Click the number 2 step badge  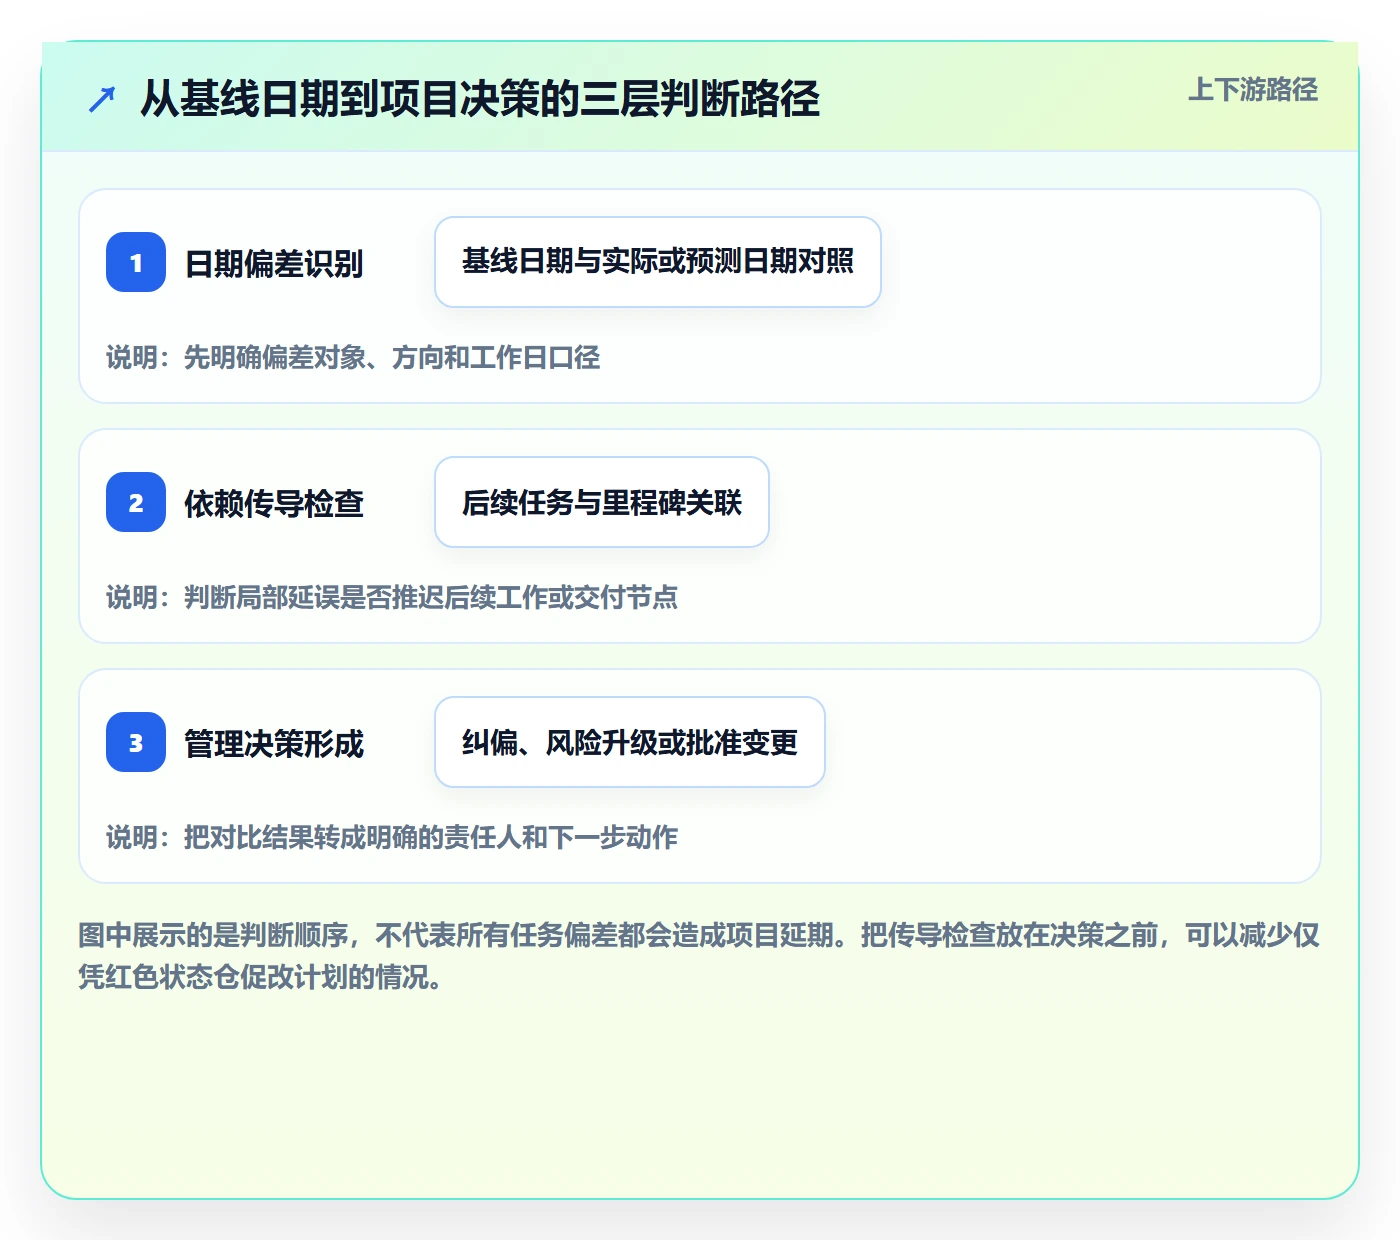tap(136, 502)
